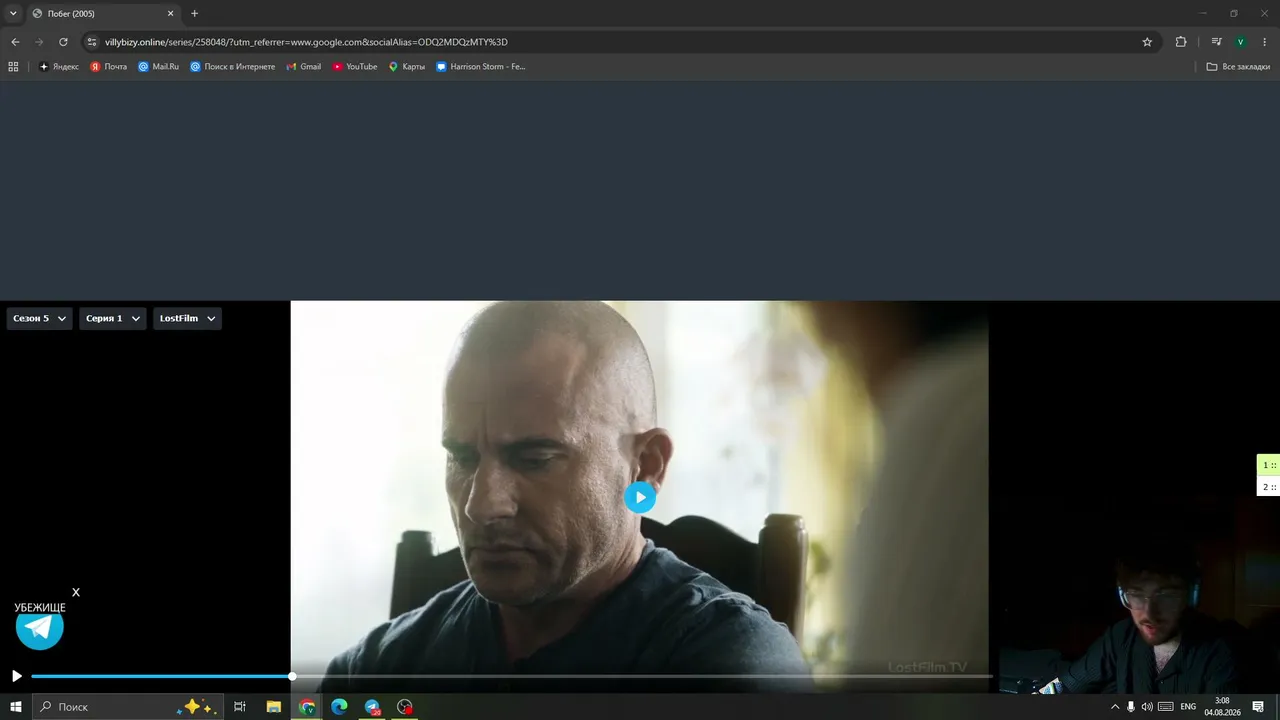Open the touch keyboard tray icon
The width and height of the screenshot is (1280, 720).
(x=1165, y=707)
